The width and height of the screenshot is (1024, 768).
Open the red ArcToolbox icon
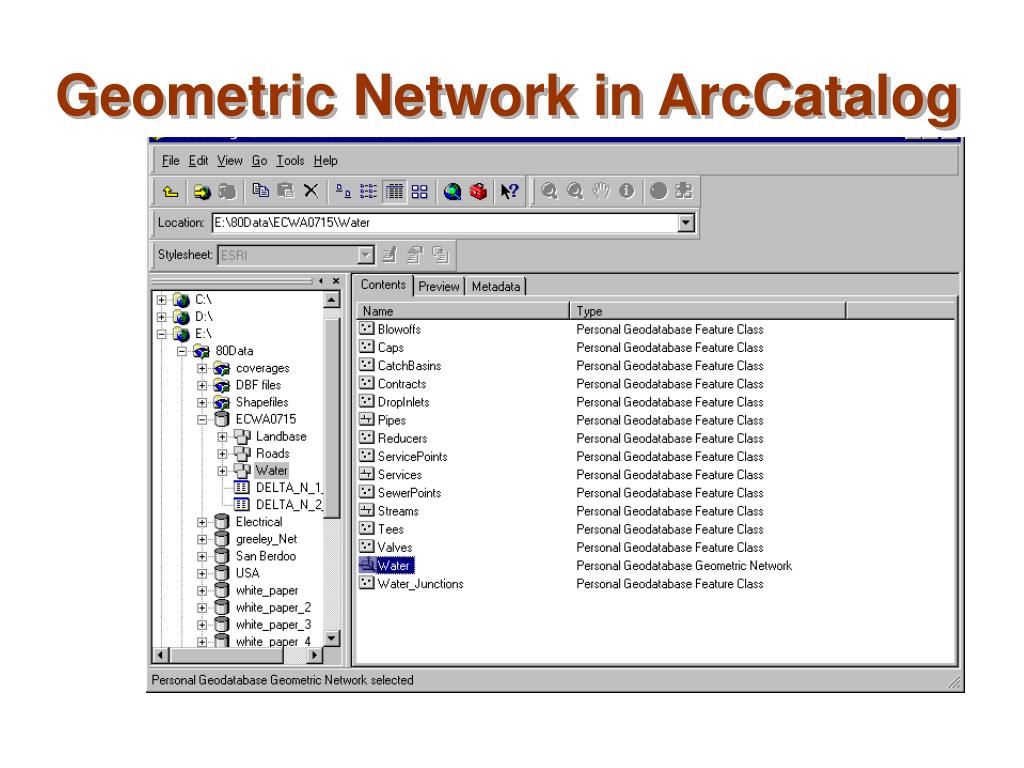pos(479,191)
